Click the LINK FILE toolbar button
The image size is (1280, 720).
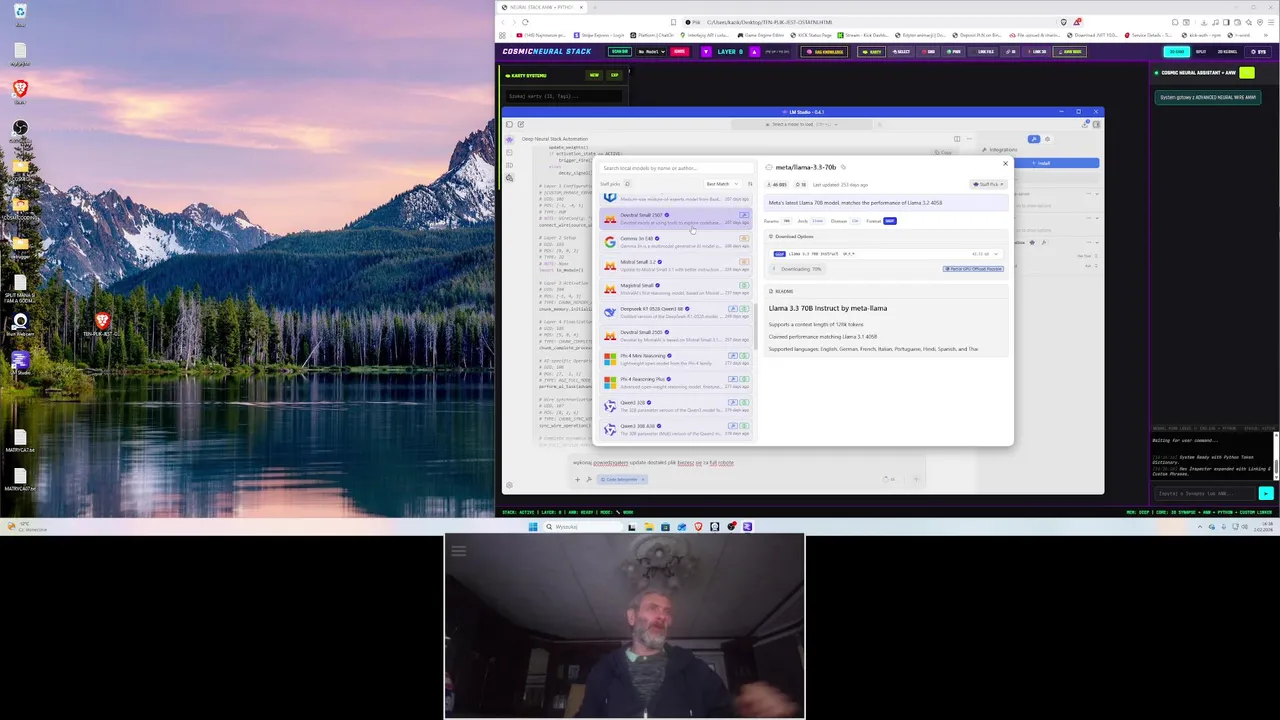(985, 51)
